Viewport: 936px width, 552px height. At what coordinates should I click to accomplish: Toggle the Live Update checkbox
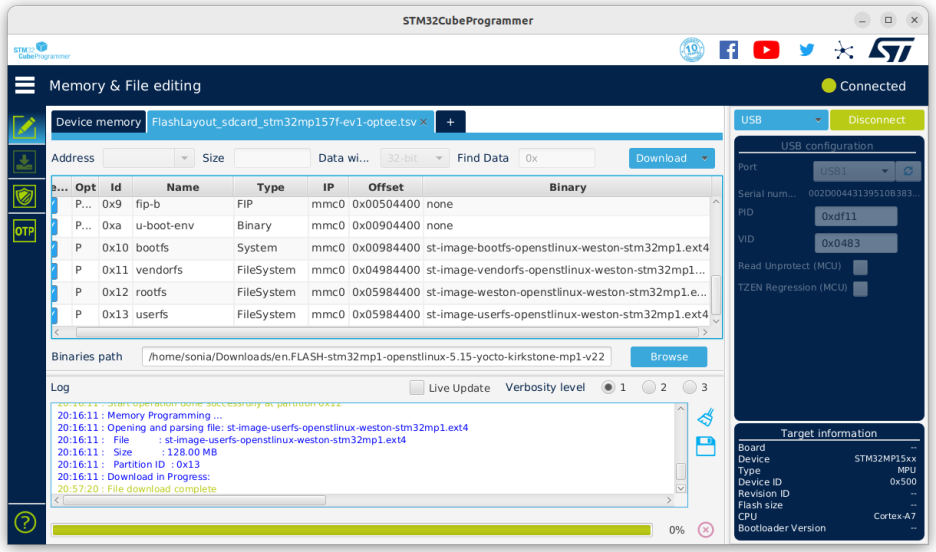click(x=417, y=387)
